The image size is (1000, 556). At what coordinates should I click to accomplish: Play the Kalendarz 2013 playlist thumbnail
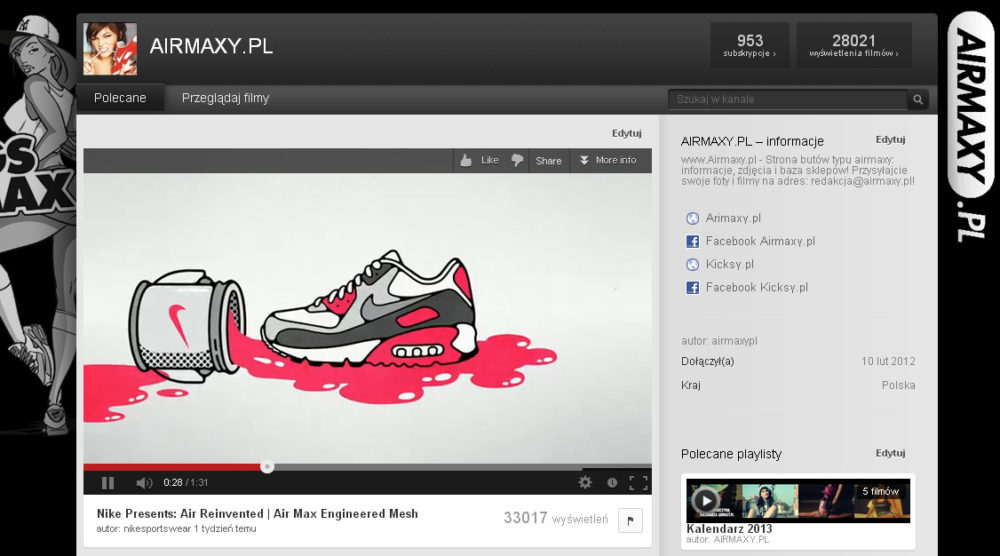pos(798,501)
